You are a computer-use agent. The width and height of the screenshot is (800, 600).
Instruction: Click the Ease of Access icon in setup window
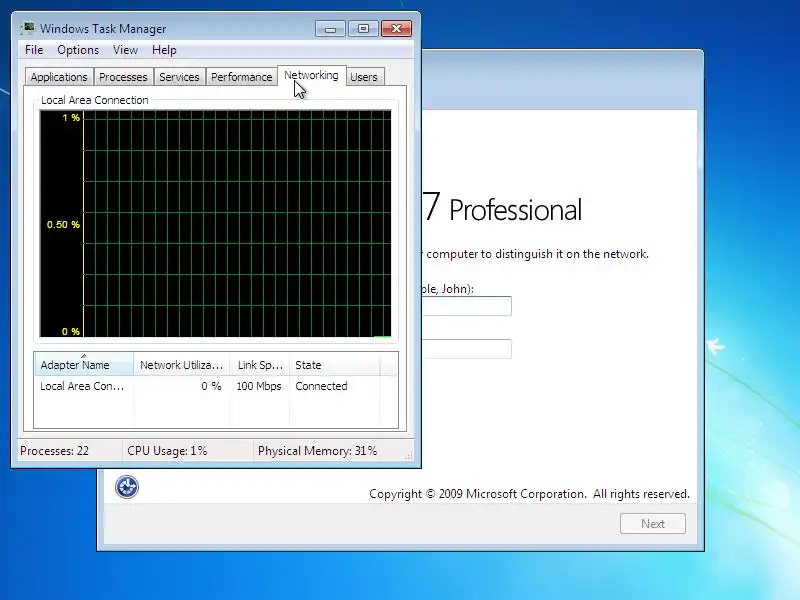click(127, 487)
